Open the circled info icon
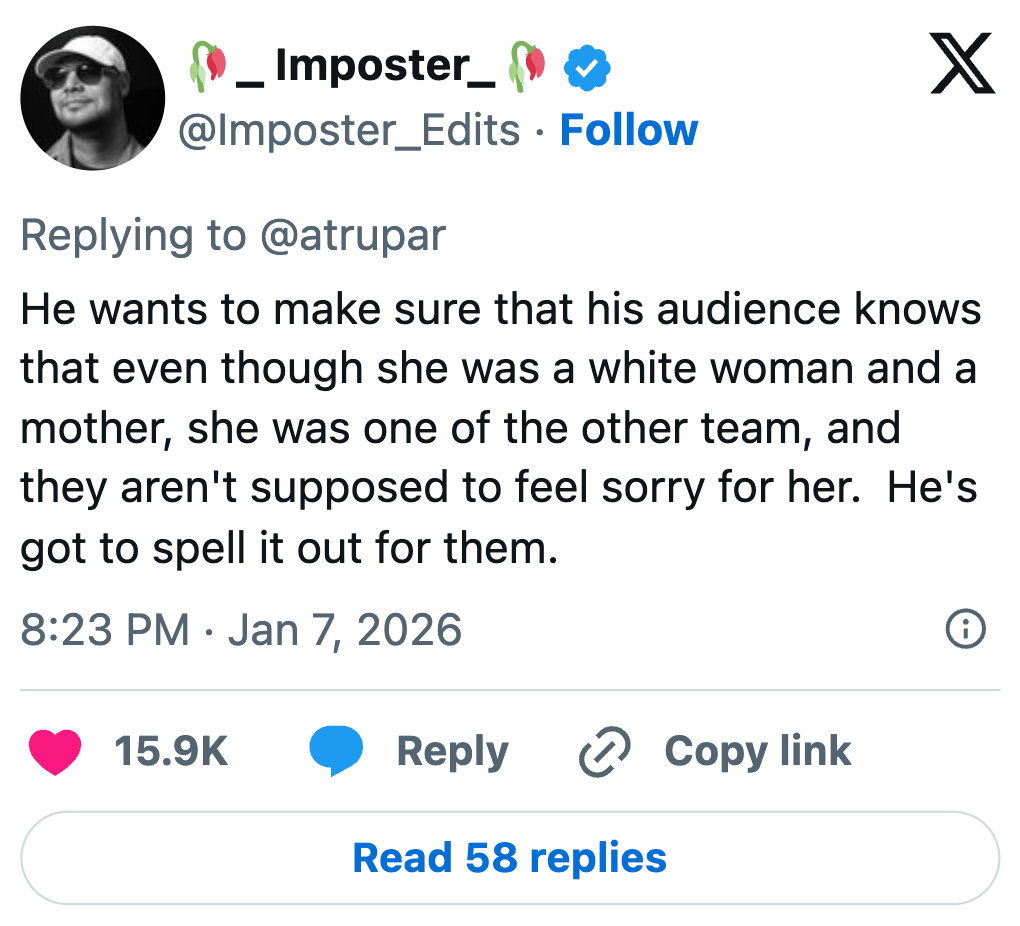The image size is (1020, 926). click(965, 629)
